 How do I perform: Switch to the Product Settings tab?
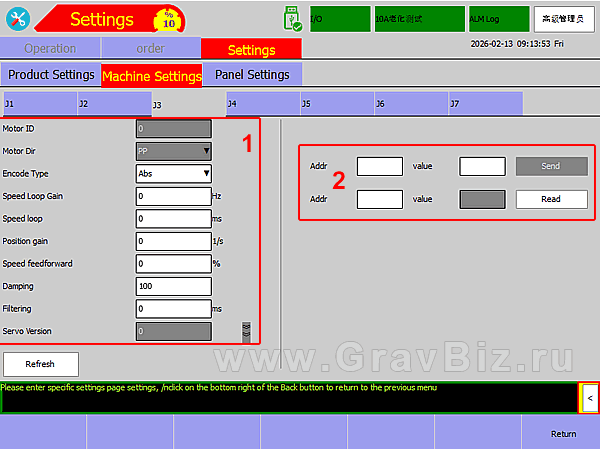(x=50, y=75)
